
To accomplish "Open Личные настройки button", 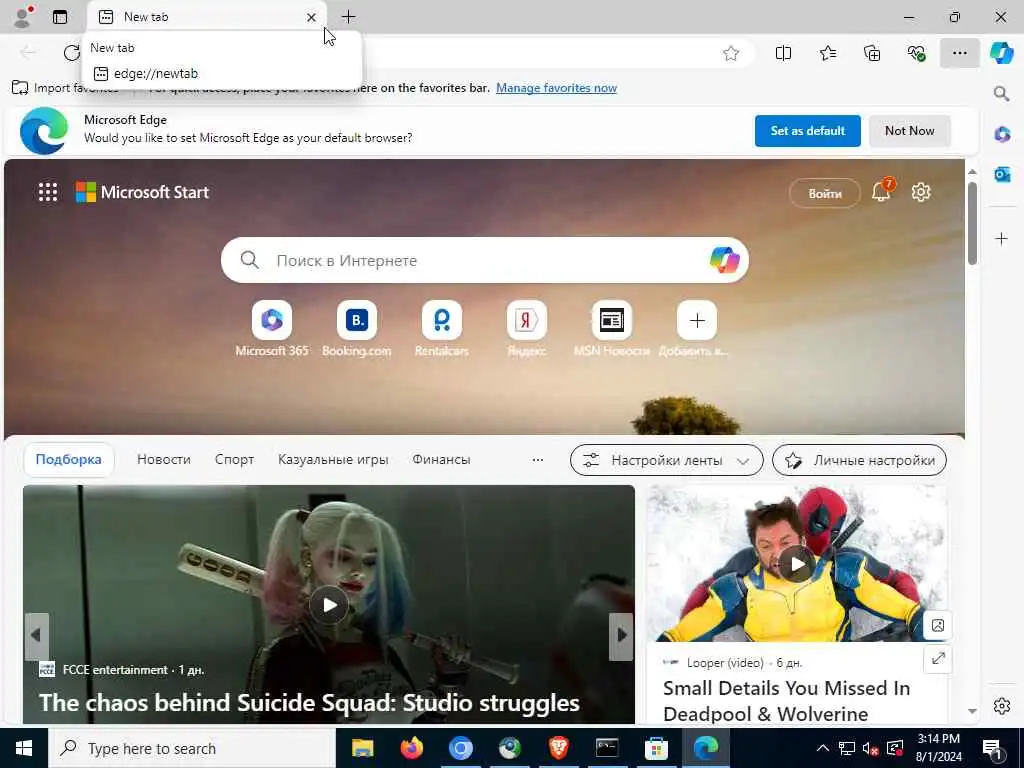I will [859, 460].
